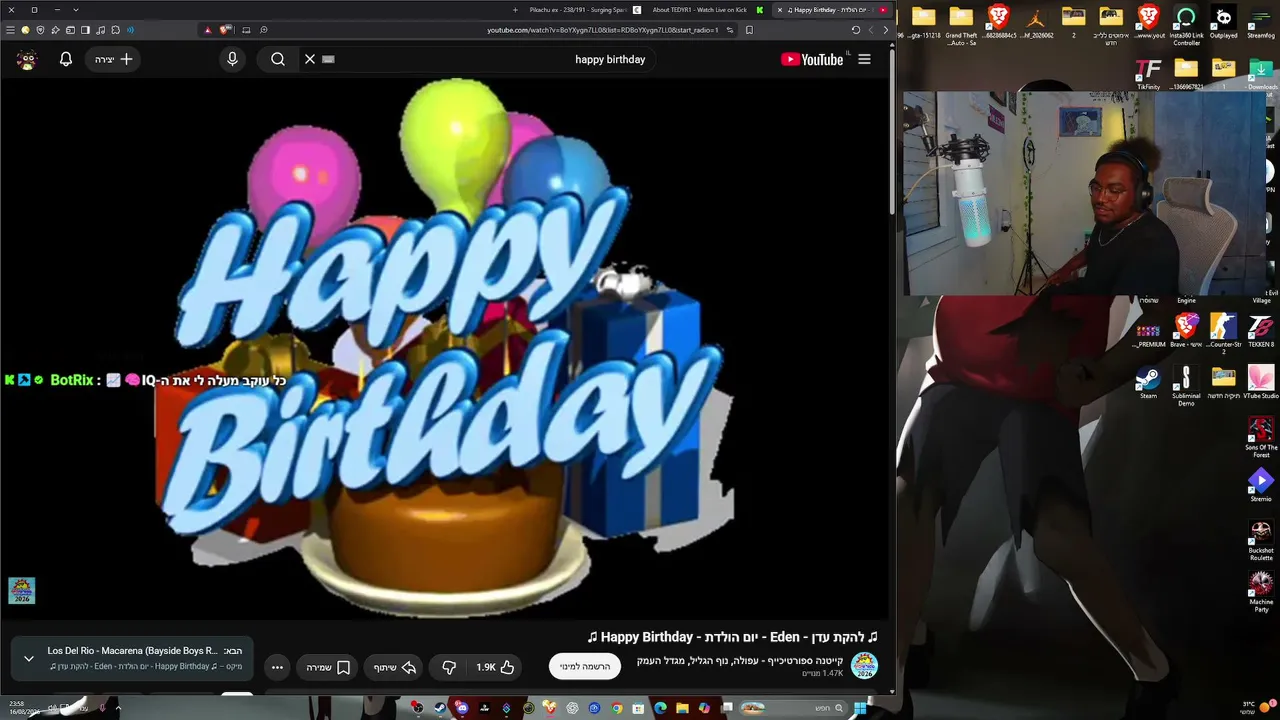Image resolution: width=1280 pixels, height=720 pixels.
Task: Dislike the video with the thumbs-down icon
Action: [449, 667]
